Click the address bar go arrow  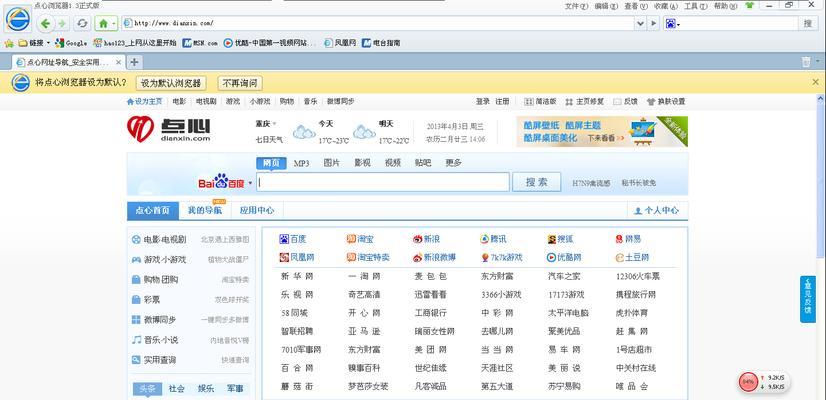tap(654, 23)
